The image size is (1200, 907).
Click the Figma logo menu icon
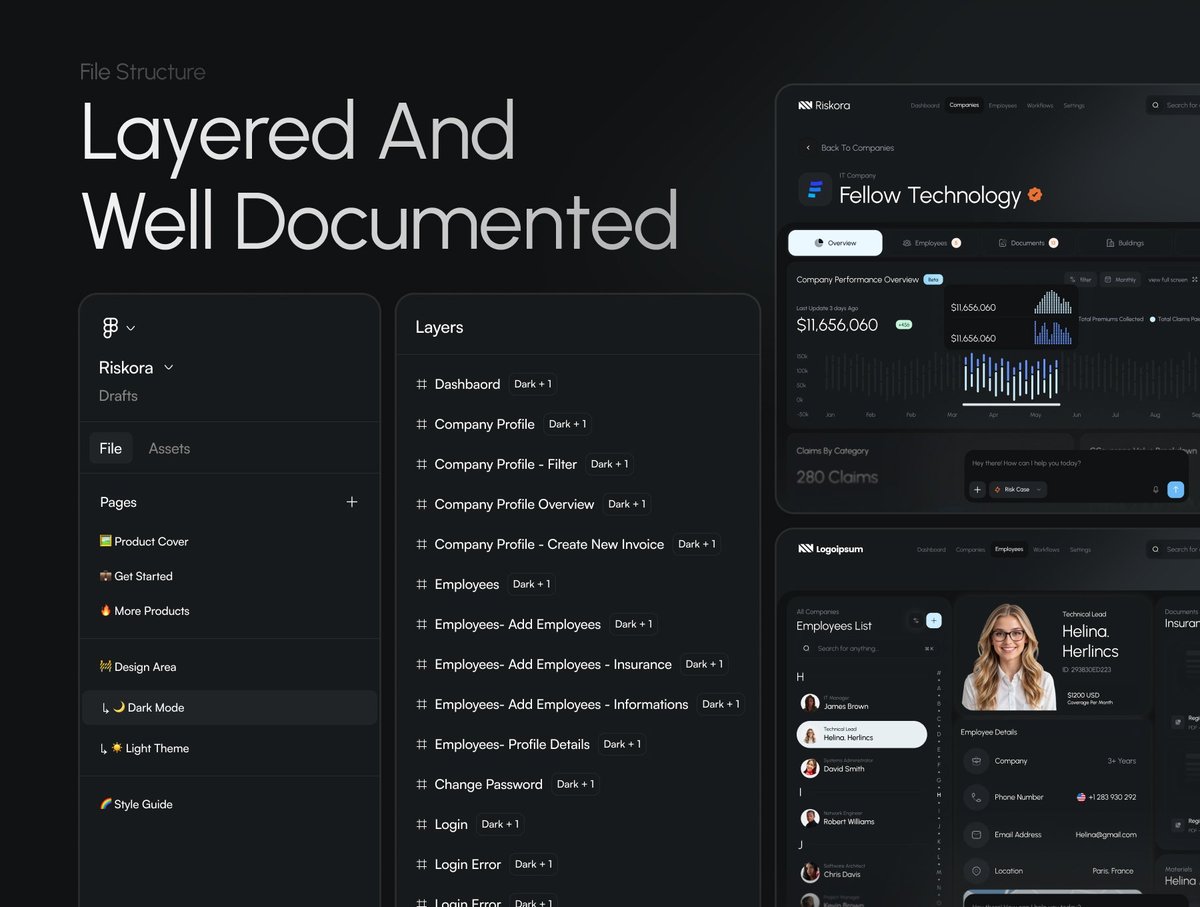(111, 327)
